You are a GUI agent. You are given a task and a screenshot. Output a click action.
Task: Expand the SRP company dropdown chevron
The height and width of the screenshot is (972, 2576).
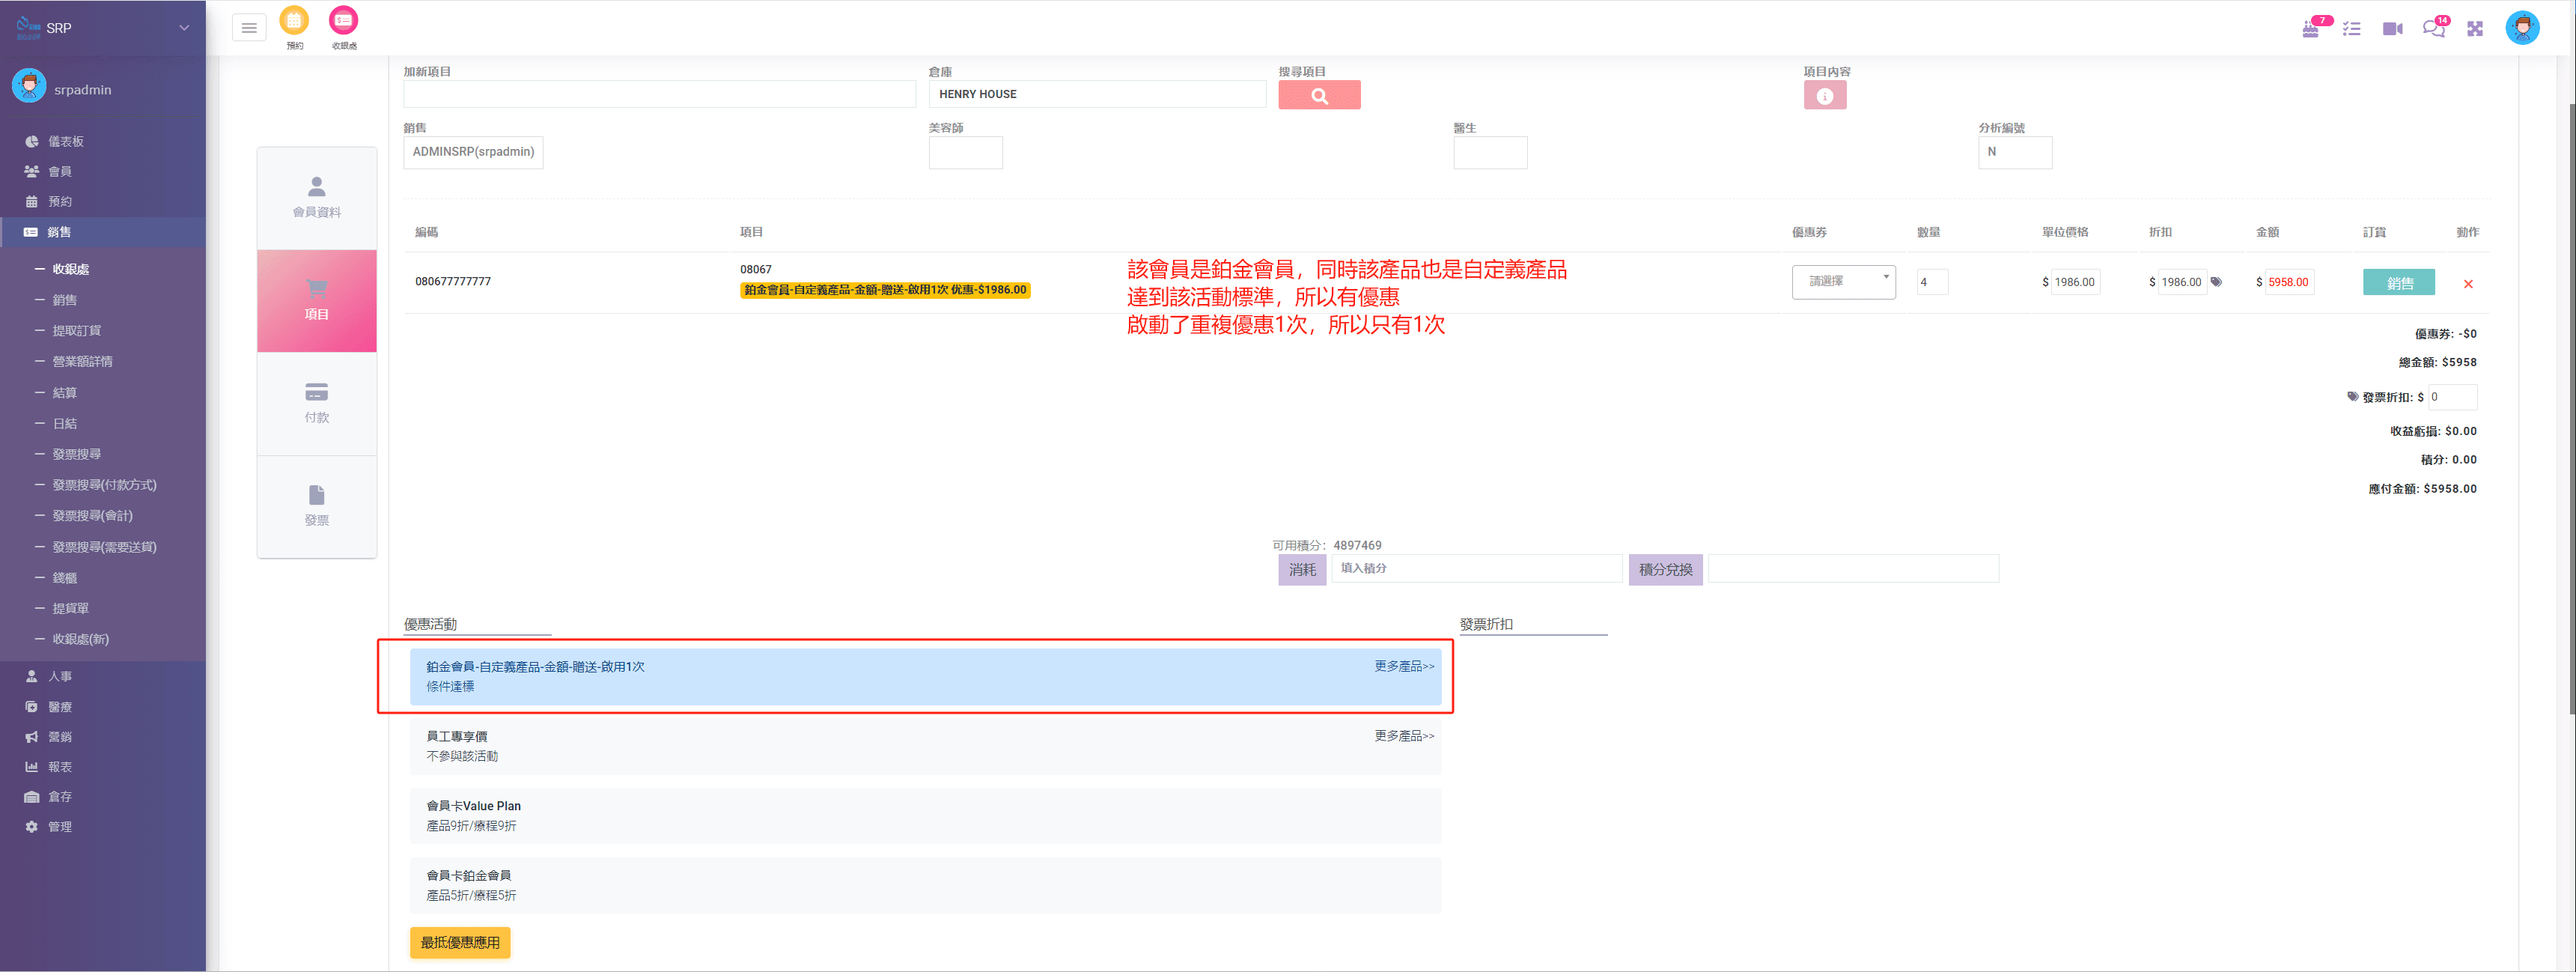click(x=184, y=28)
